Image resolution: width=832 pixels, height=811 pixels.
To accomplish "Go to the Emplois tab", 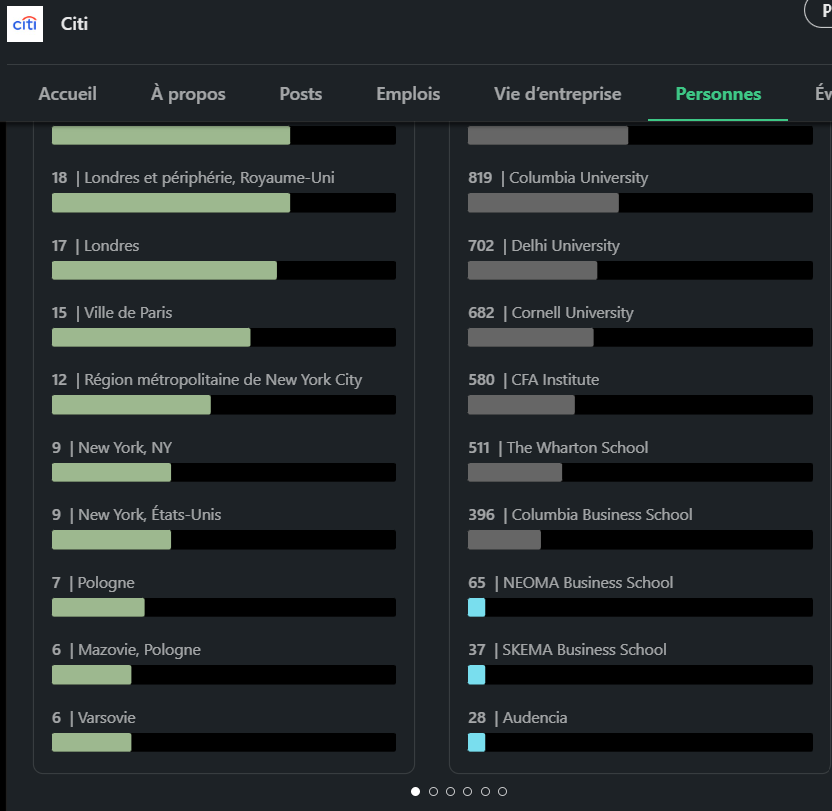I will click(408, 94).
